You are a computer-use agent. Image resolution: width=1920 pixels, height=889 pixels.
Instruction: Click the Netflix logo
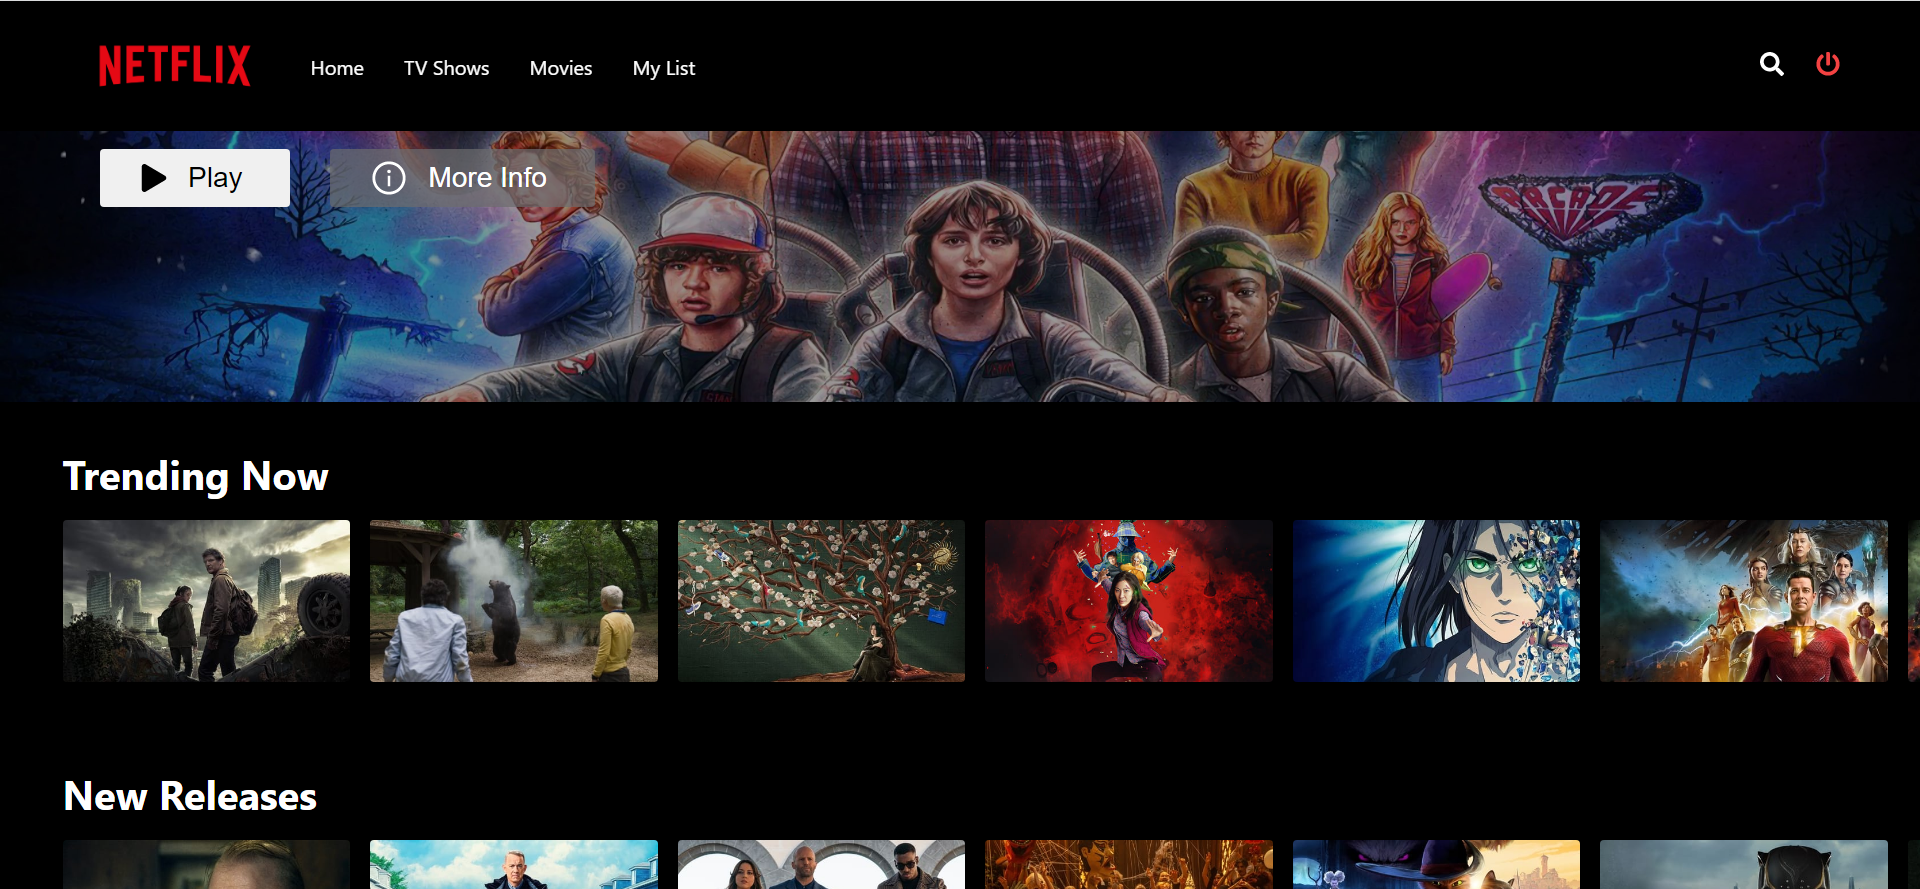pos(174,66)
